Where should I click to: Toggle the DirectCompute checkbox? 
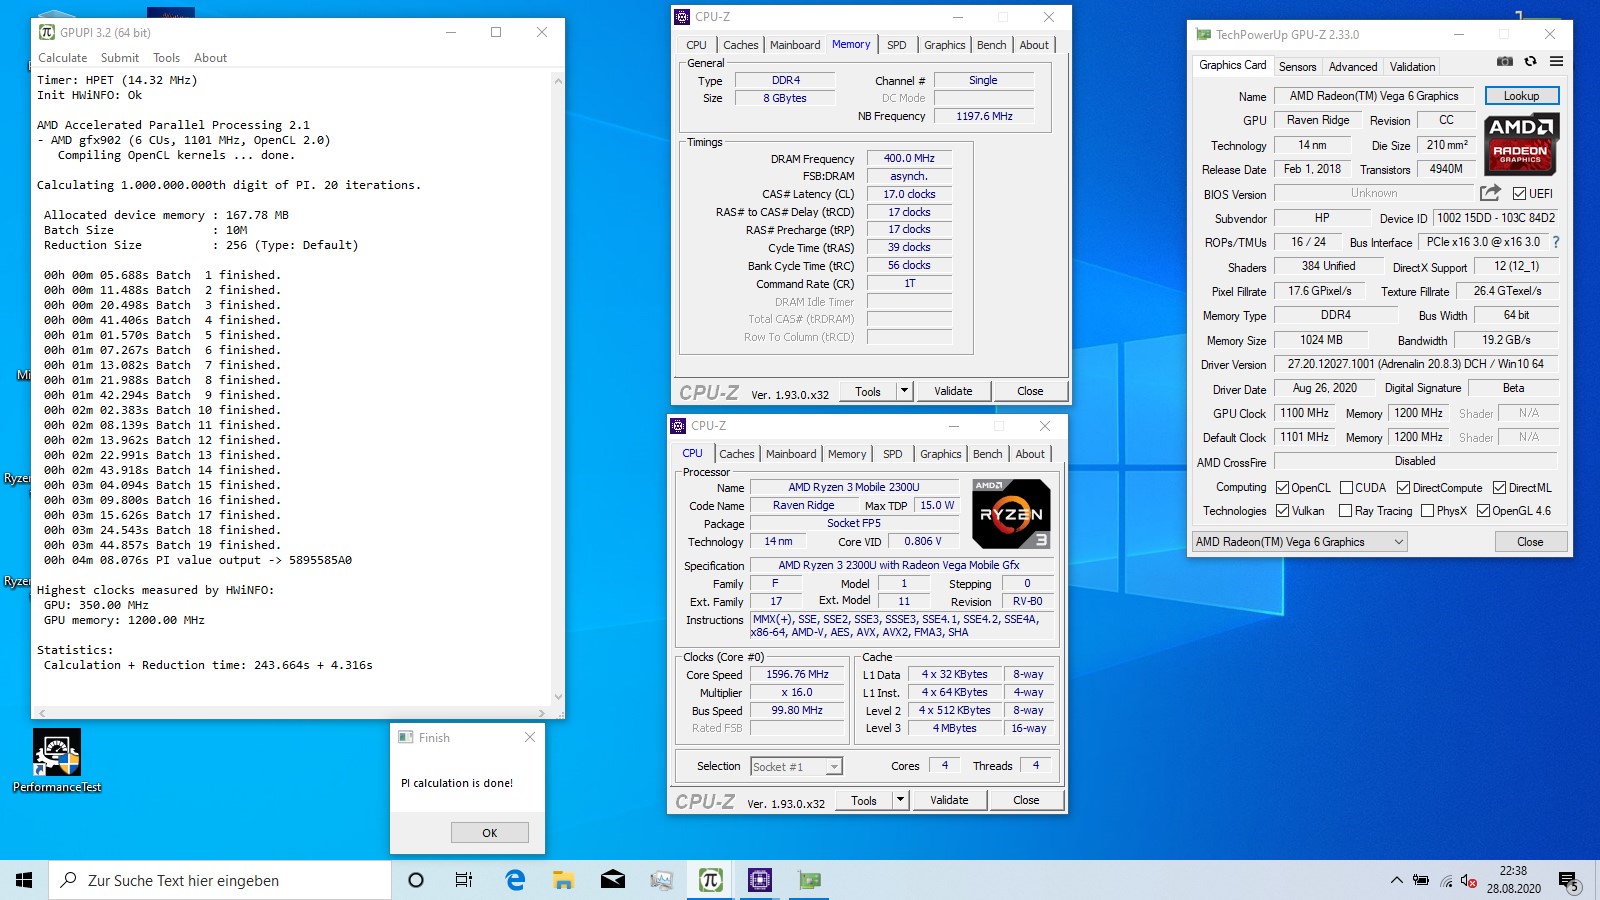click(1403, 487)
